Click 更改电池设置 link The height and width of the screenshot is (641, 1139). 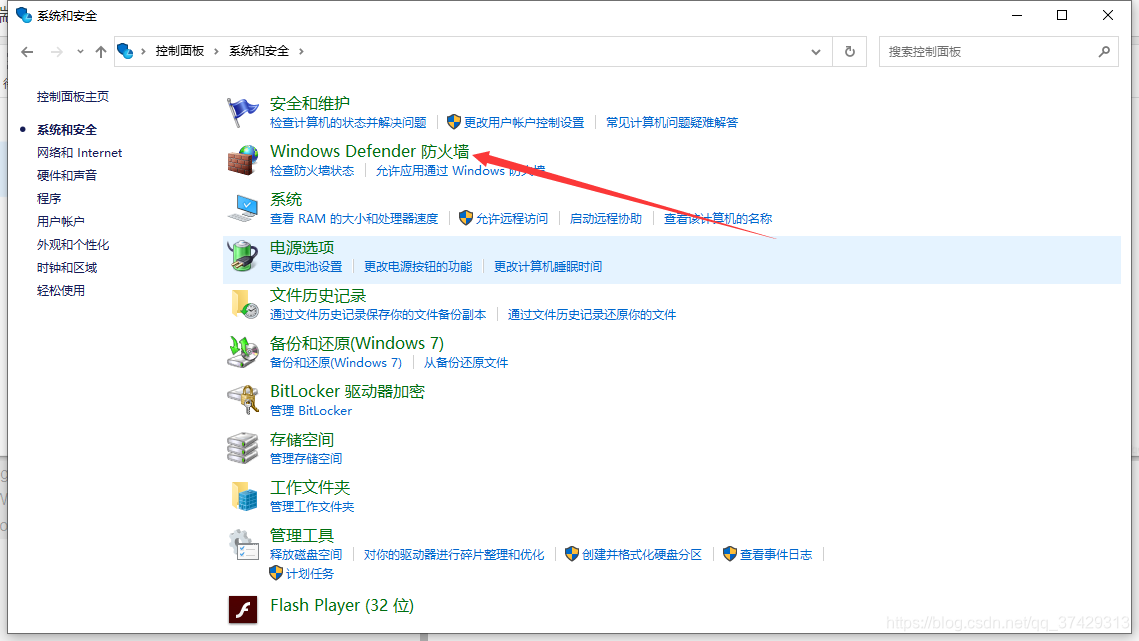click(x=306, y=267)
